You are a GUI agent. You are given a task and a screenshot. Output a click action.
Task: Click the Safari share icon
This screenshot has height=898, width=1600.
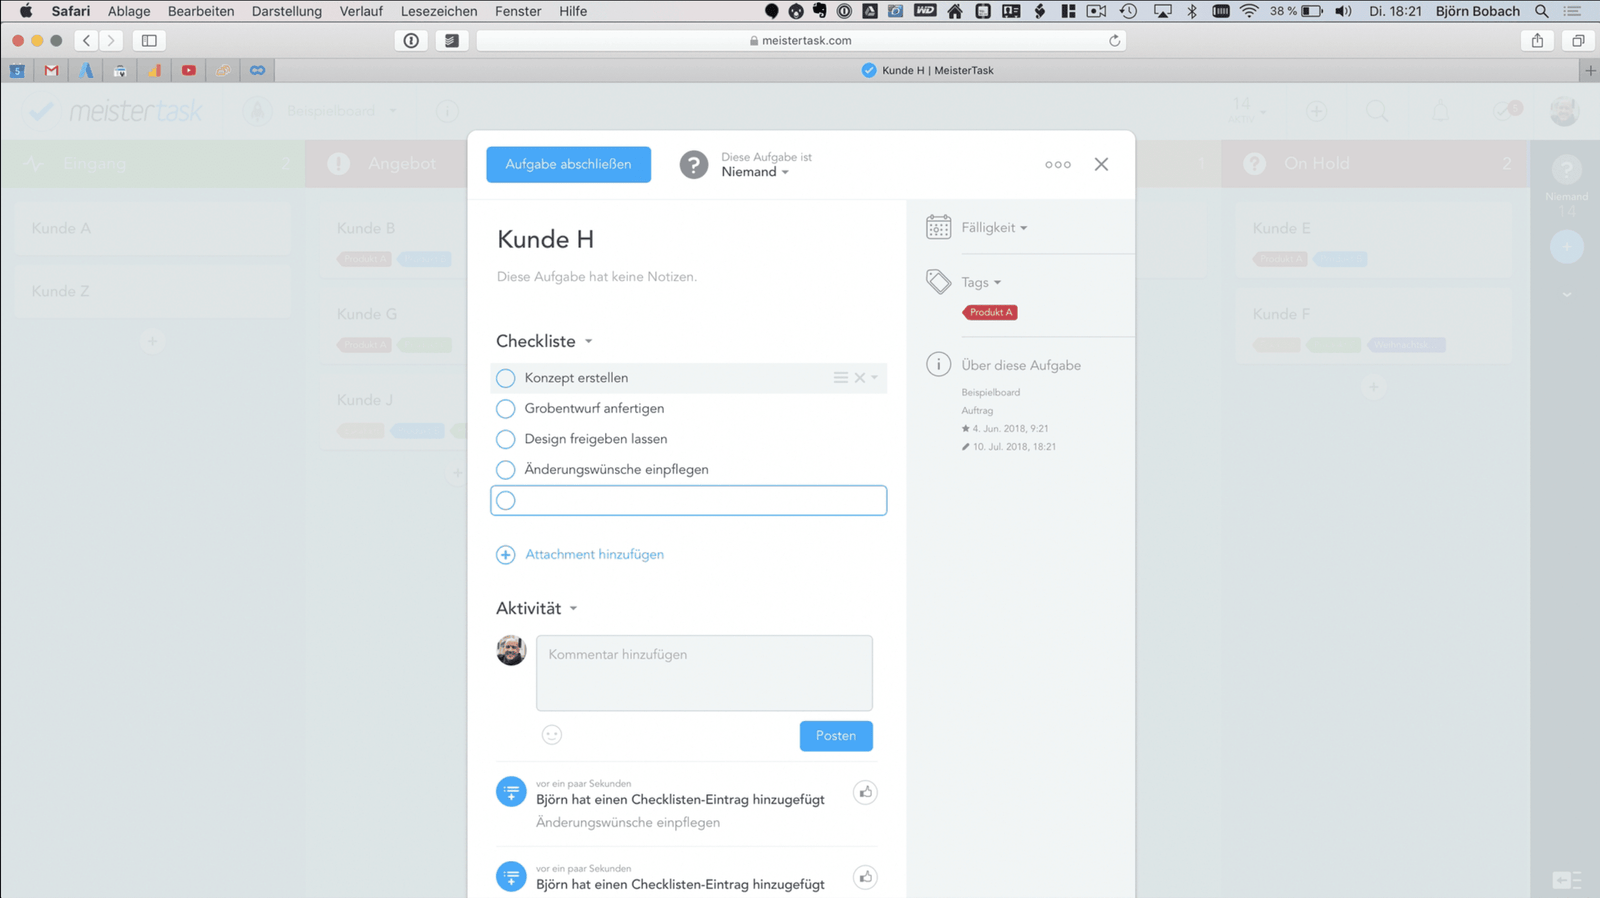pos(1538,41)
